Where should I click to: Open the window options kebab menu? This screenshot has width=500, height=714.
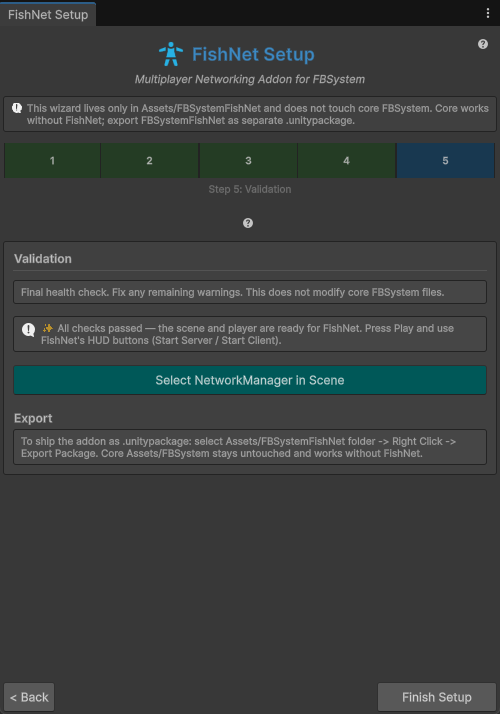coord(488,13)
